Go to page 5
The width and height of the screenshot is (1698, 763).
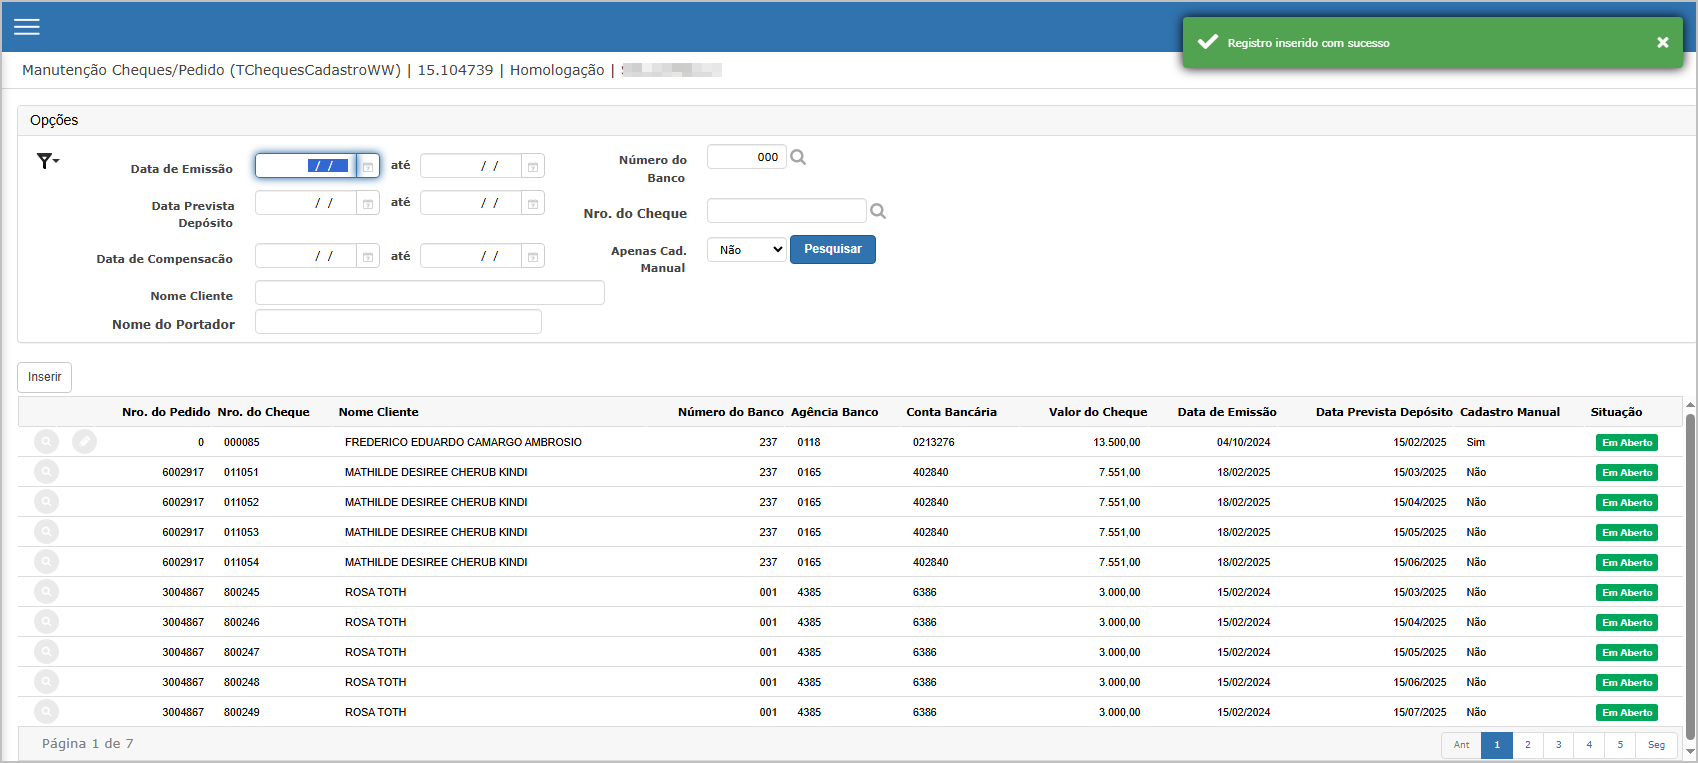[1620, 745]
